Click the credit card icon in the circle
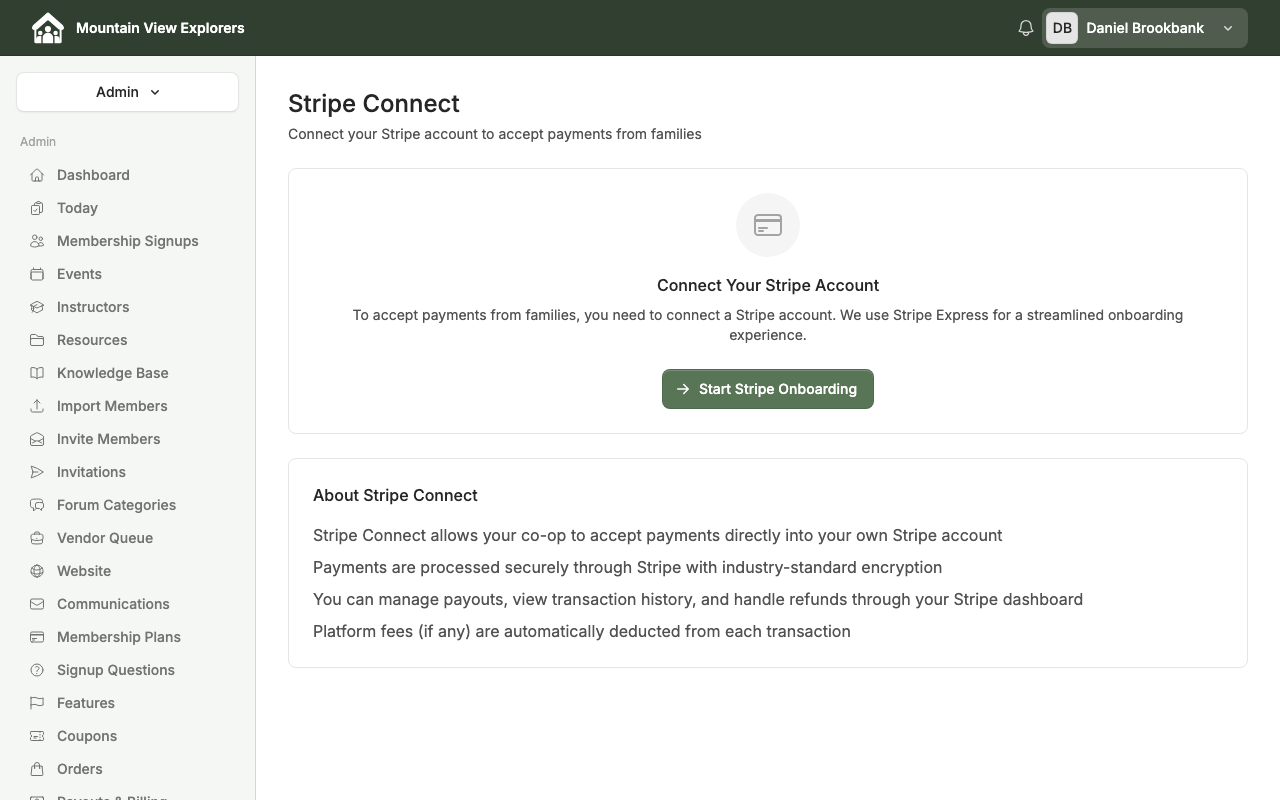The image size is (1280, 800). (768, 225)
